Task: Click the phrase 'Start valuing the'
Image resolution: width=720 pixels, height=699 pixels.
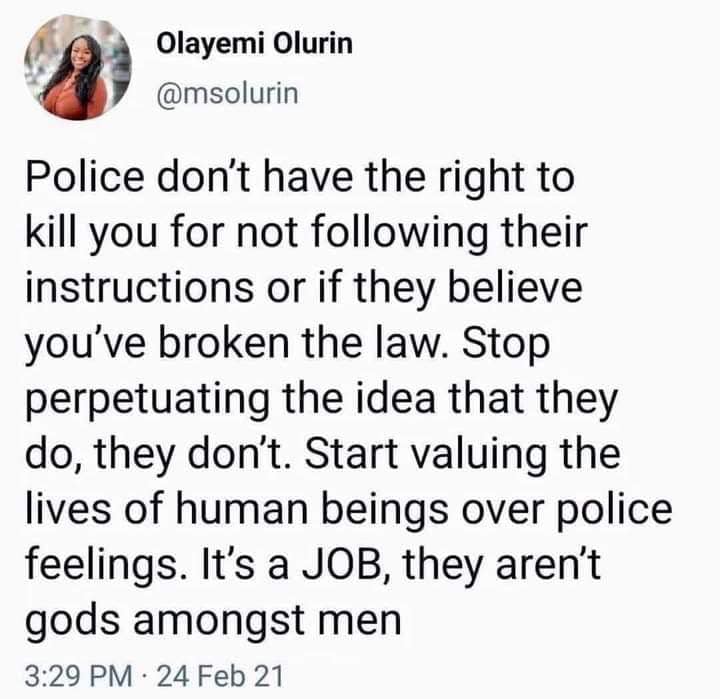Action: [462, 454]
